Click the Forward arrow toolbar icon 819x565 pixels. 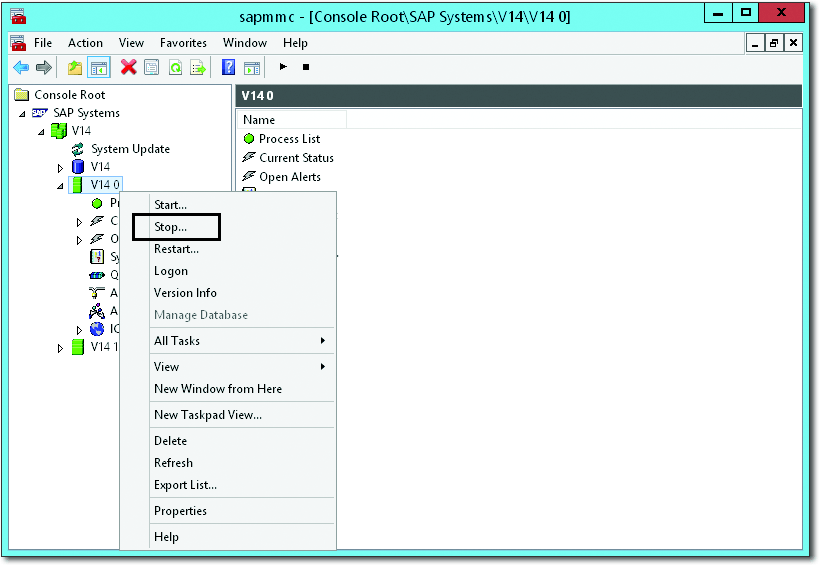[44, 67]
